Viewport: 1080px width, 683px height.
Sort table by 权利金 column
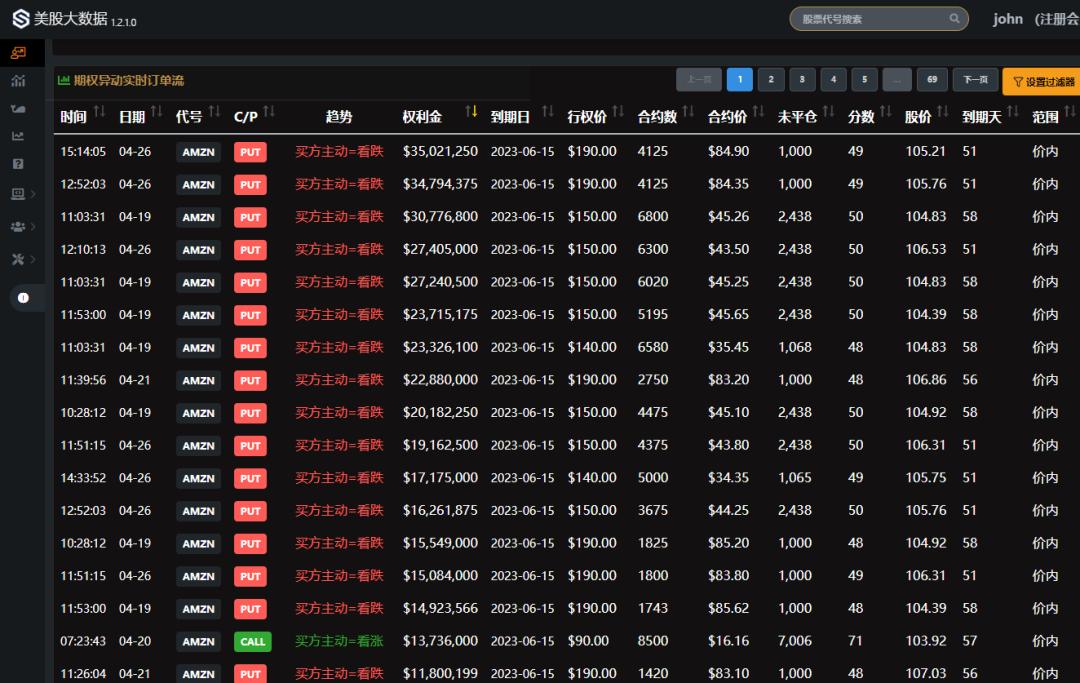[x=471, y=114]
